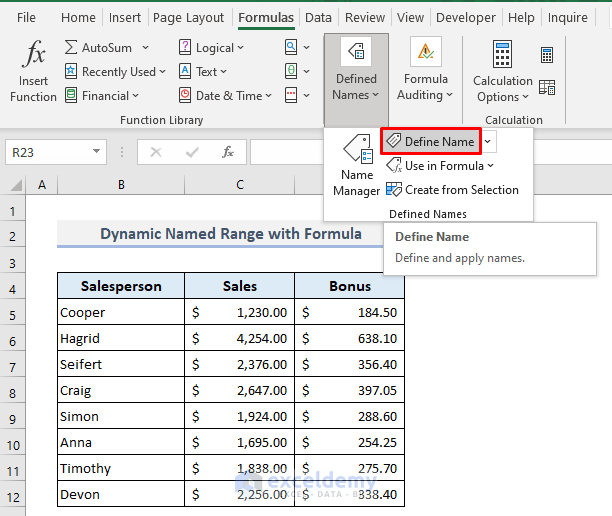Open the File tab

[26, 18]
